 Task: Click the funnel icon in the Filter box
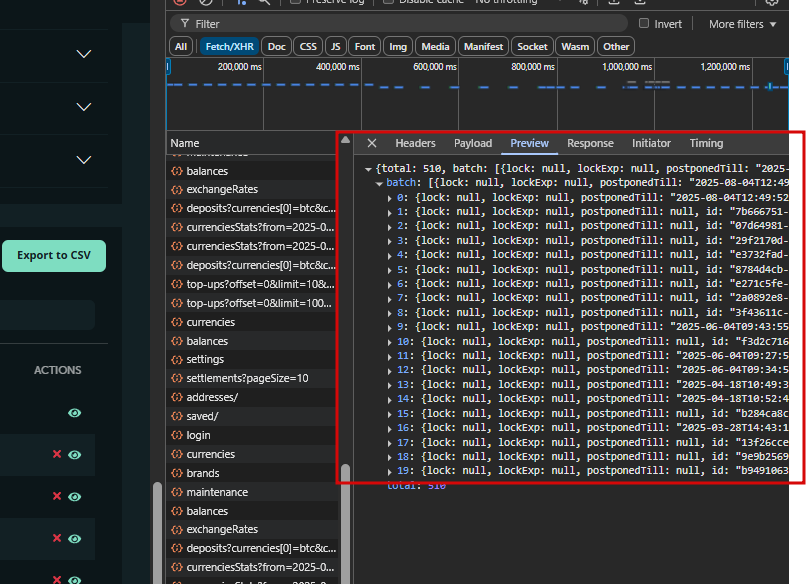point(185,24)
